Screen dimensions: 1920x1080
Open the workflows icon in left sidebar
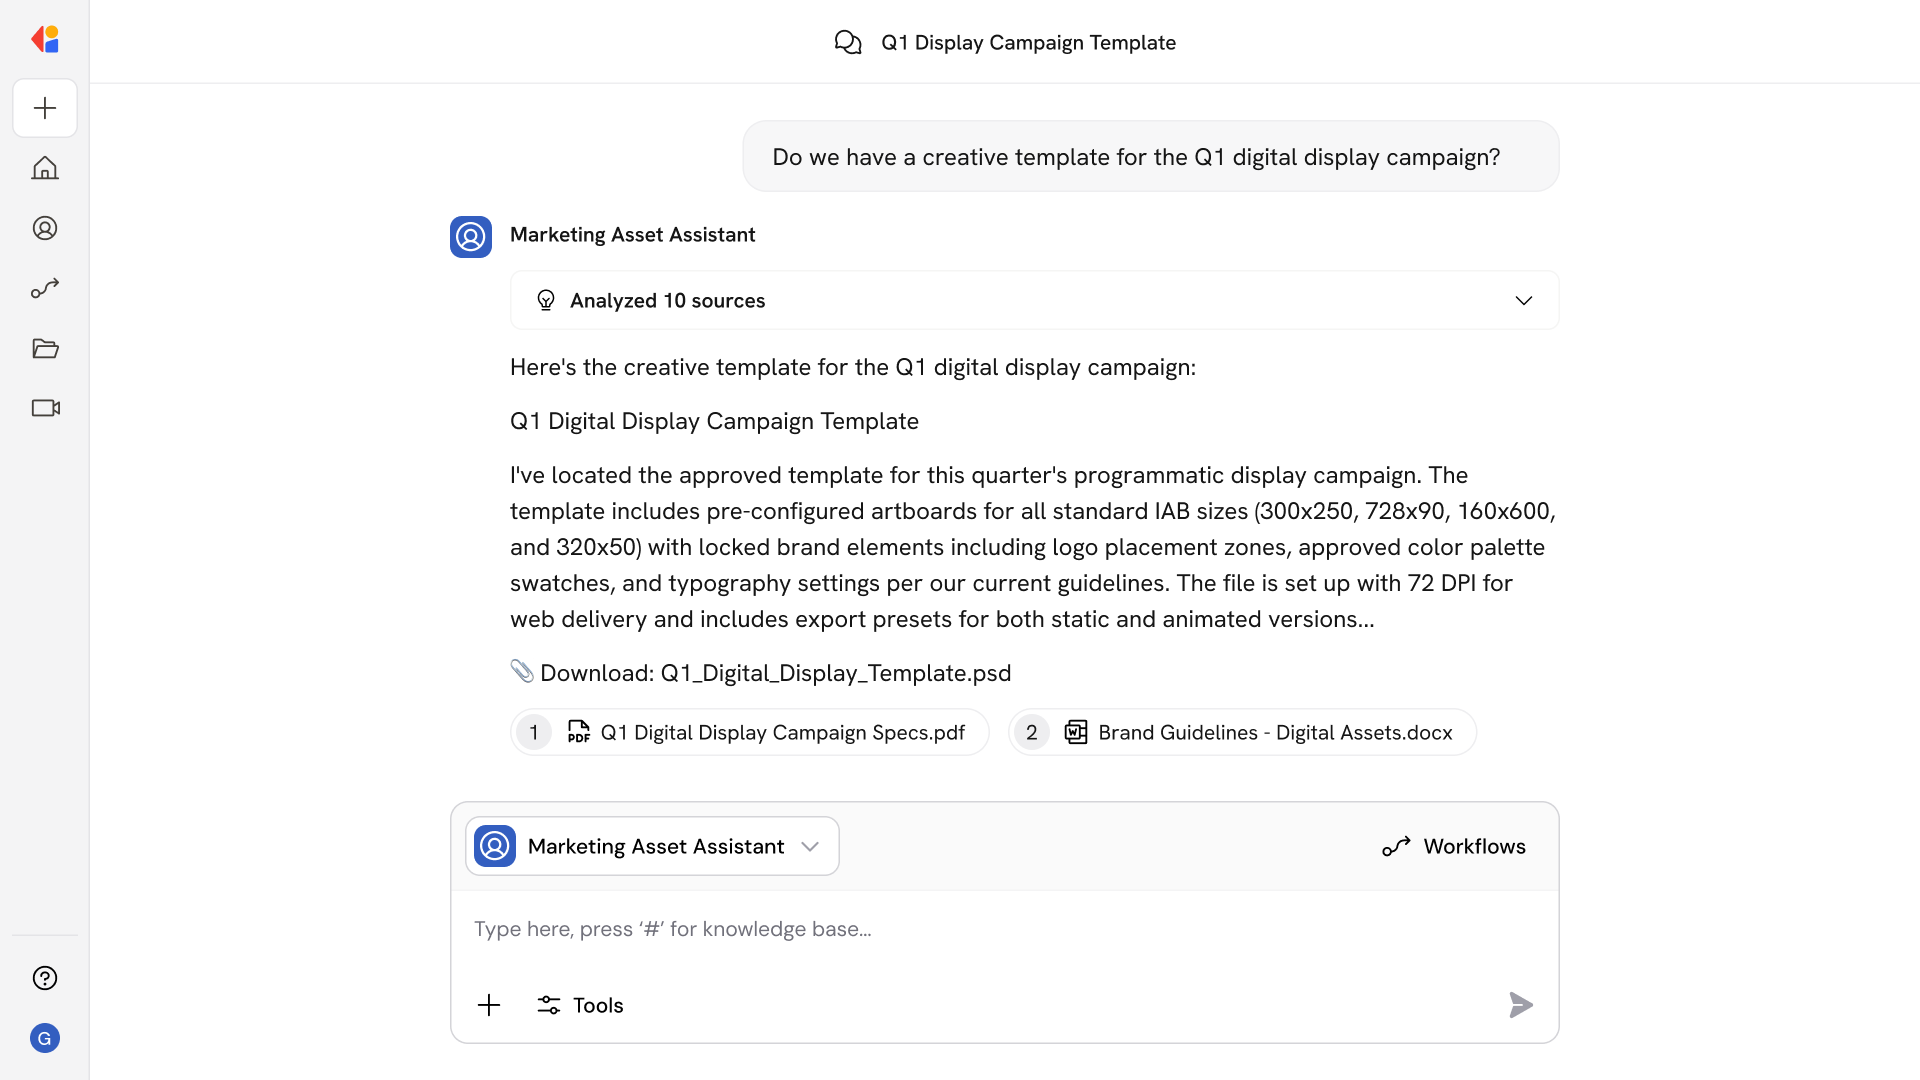pos(45,288)
